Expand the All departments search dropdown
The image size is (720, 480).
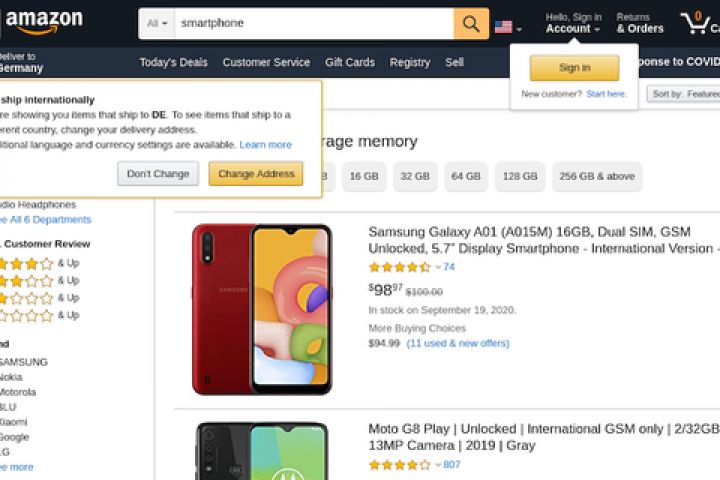coord(157,23)
